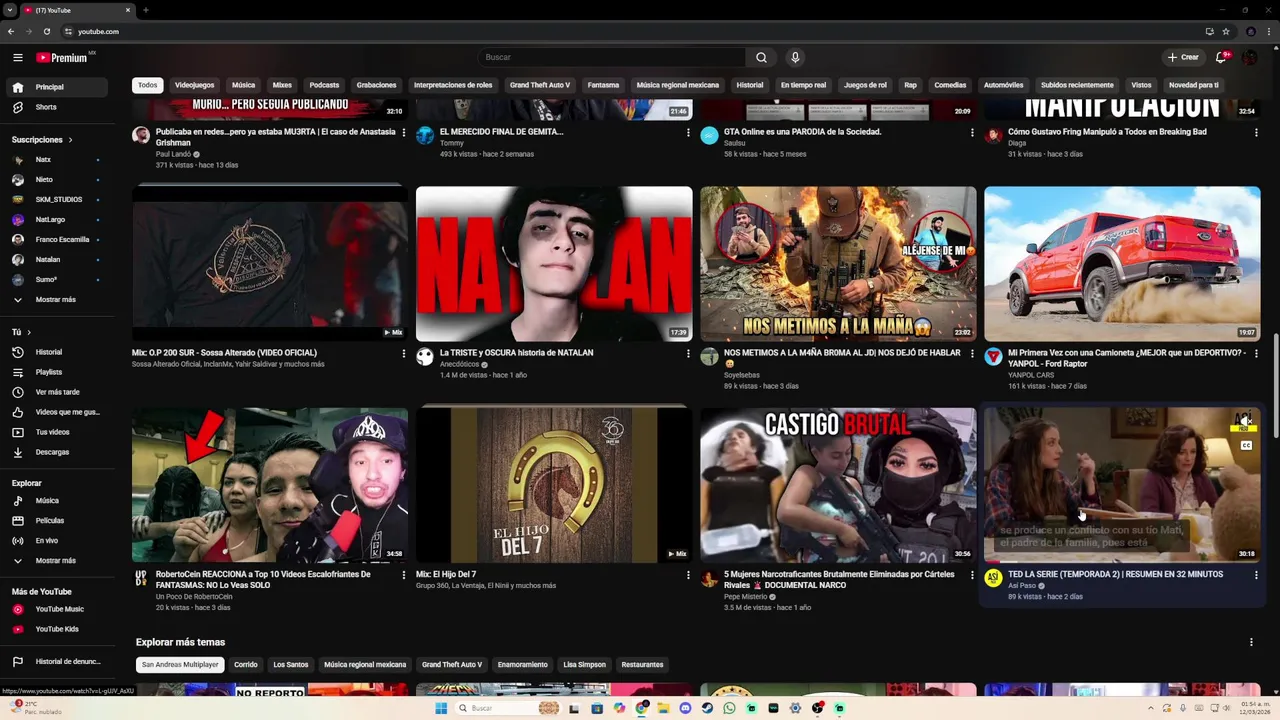Open options menu for O.P 200 SUR mix
This screenshot has height=720, width=1280.
(404, 353)
